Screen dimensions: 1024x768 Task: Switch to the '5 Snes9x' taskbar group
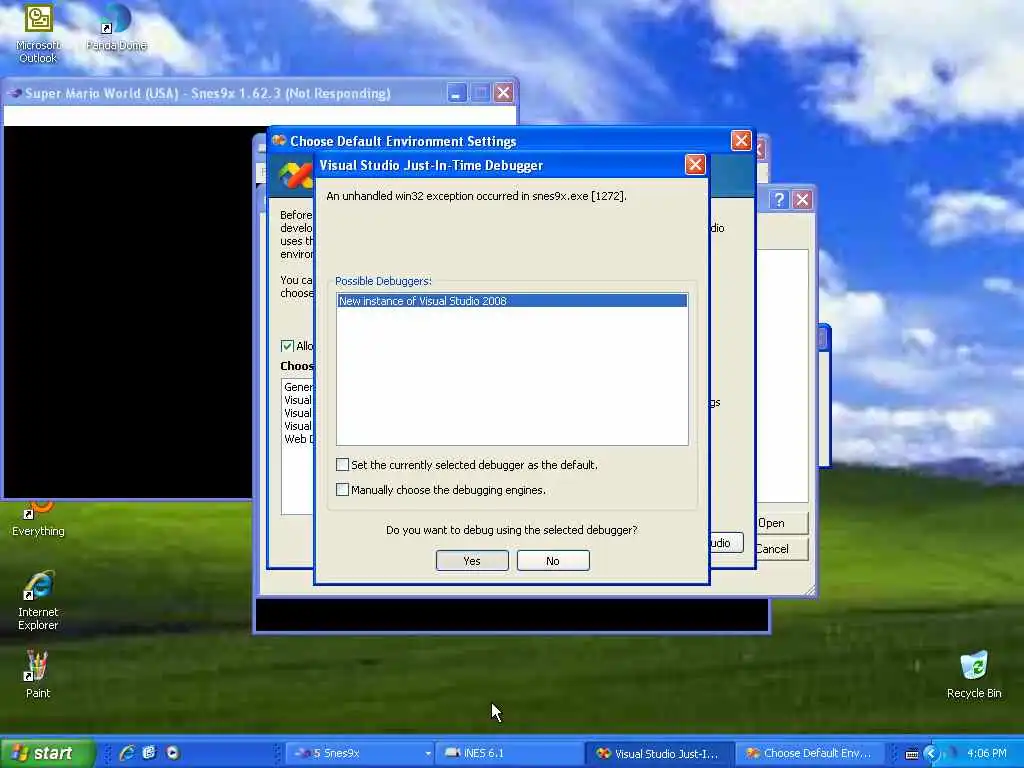360,753
